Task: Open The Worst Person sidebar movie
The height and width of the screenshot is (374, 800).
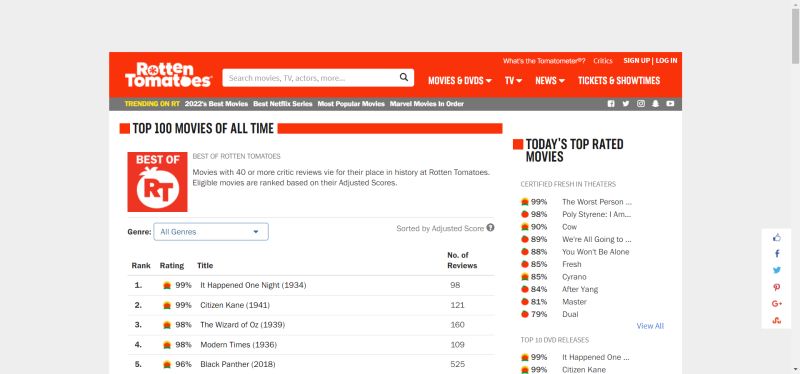Action: [596, 202]
